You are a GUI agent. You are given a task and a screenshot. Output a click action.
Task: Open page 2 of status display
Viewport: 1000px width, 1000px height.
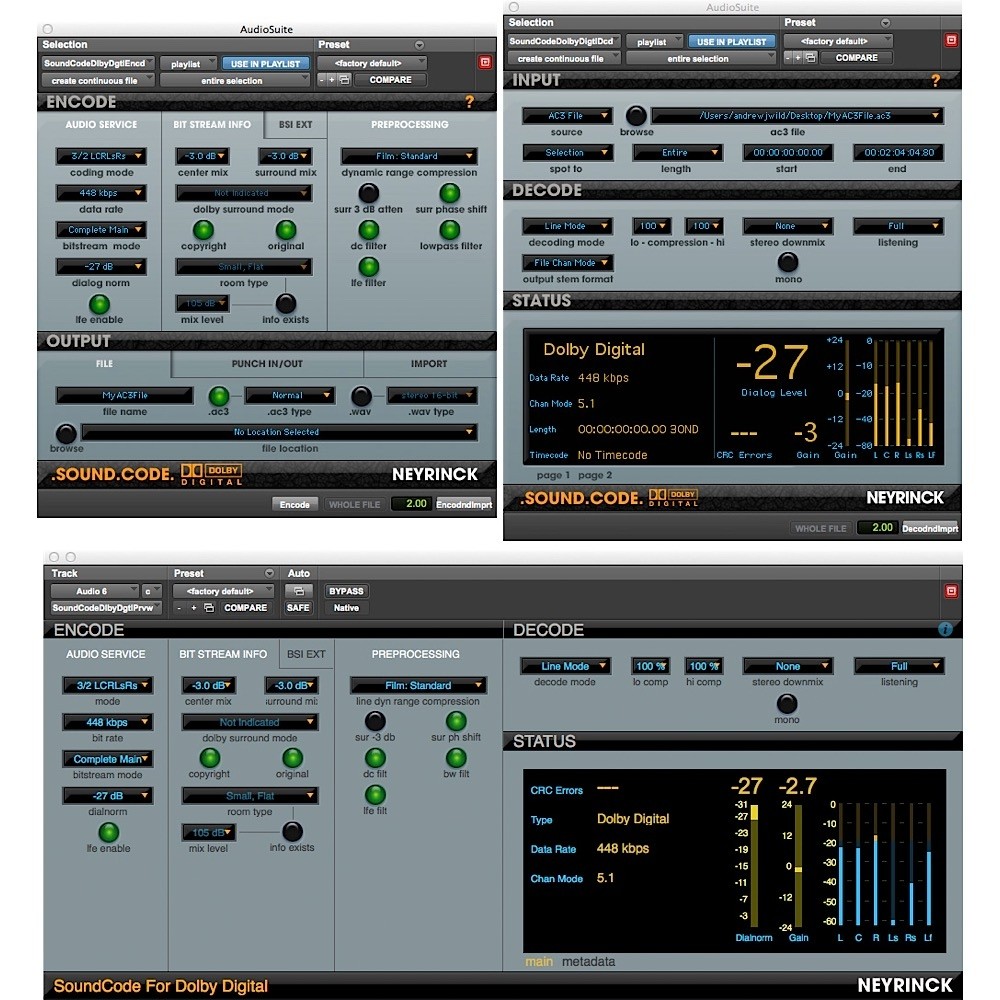pos(595,474)
